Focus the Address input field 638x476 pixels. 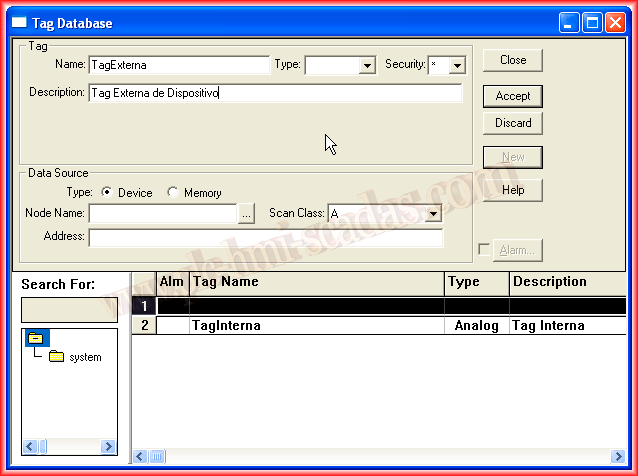(x=265, y=238)
